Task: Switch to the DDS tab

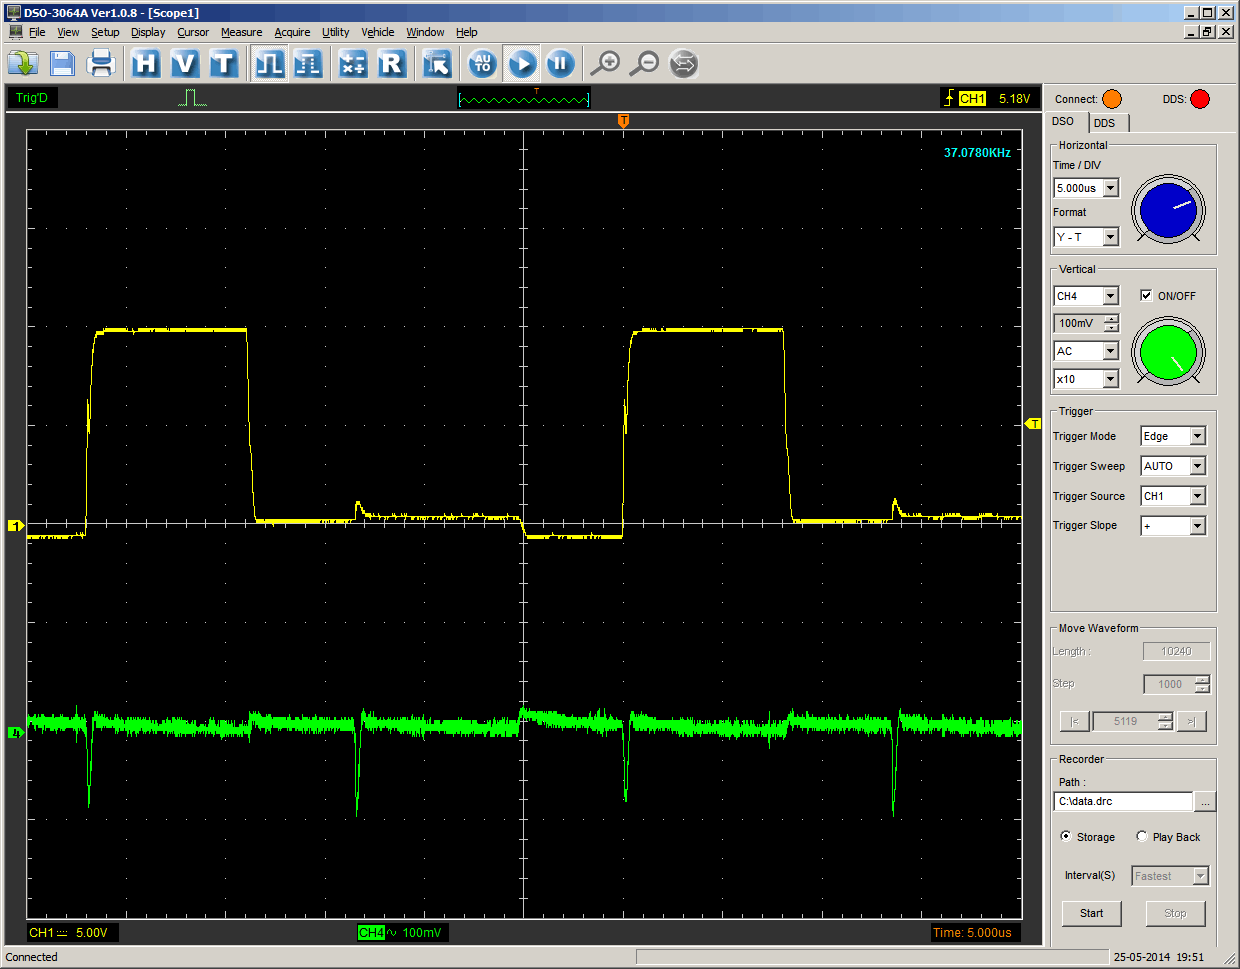Action: (1105, 123)
